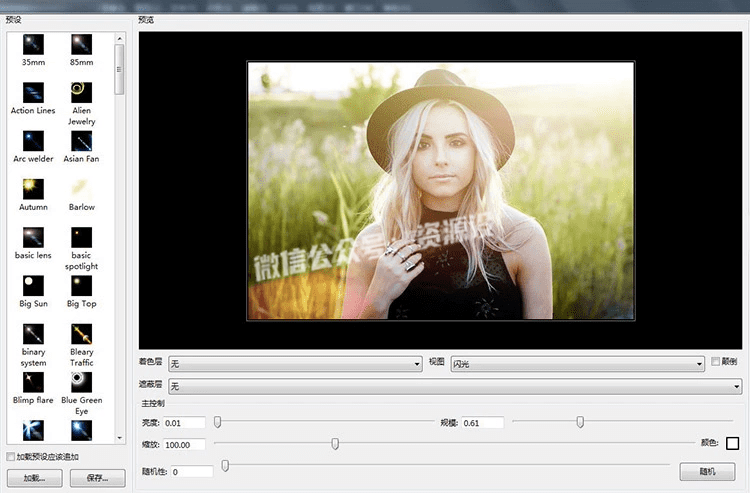Expand the 遮蔽层 dropdown
The width and height of the screenshot is (750, 493).
(455, 386)
